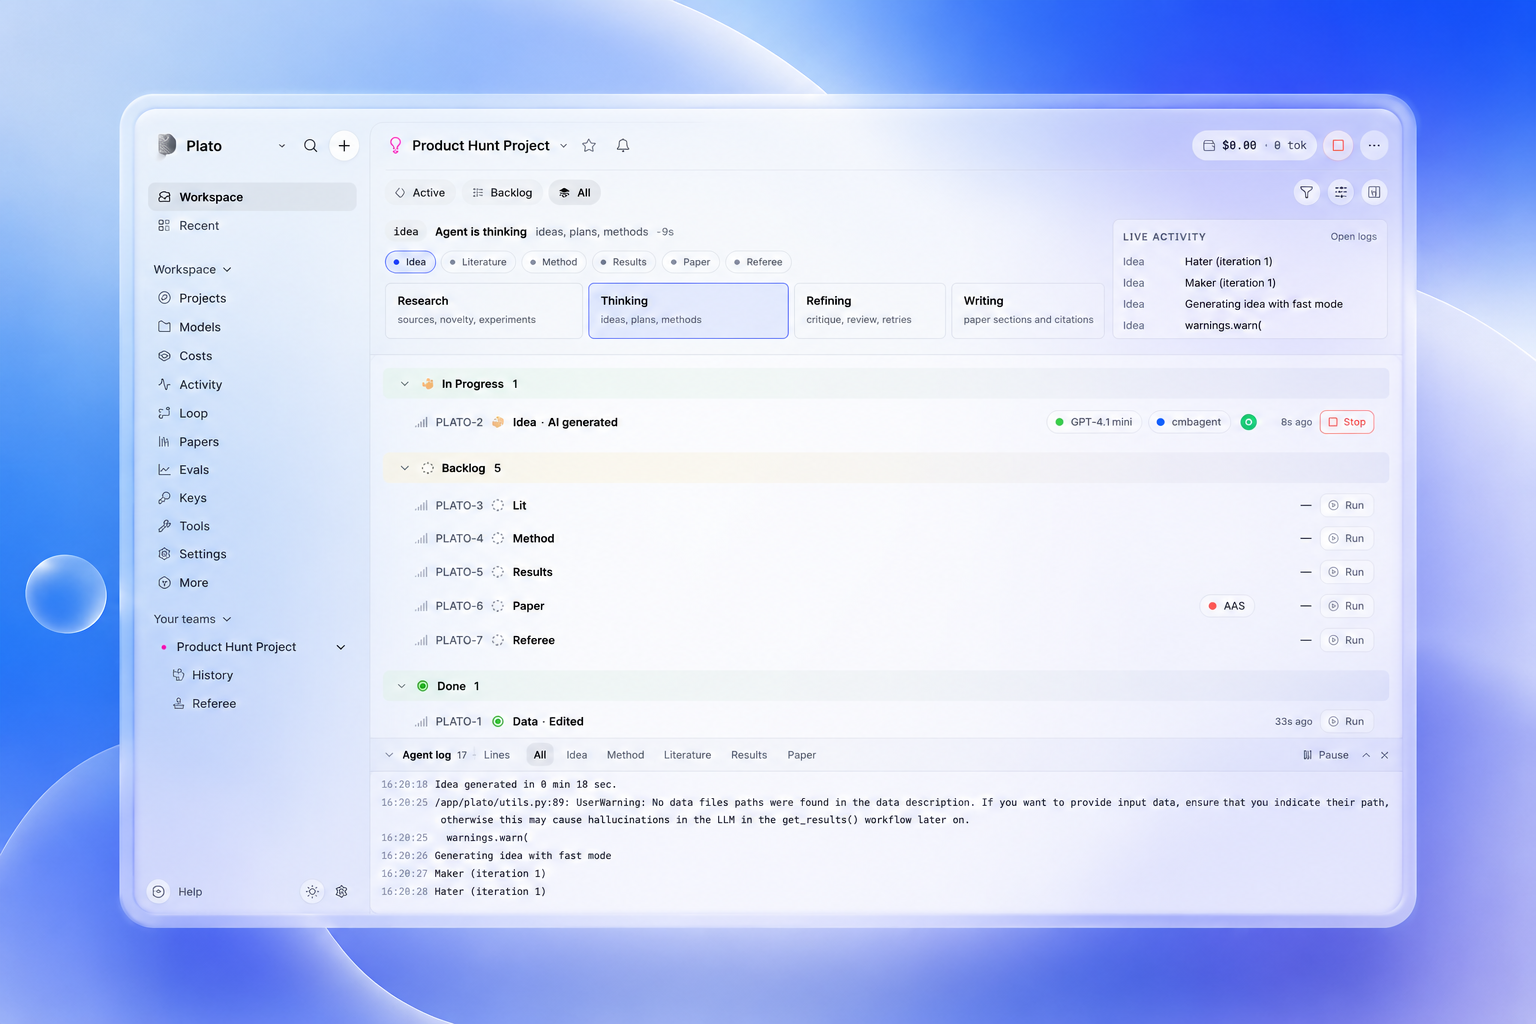The height and width of the screenshot is (1024, 1536).
Task: Select the Idea stage chip
Action: pos(410,262)
